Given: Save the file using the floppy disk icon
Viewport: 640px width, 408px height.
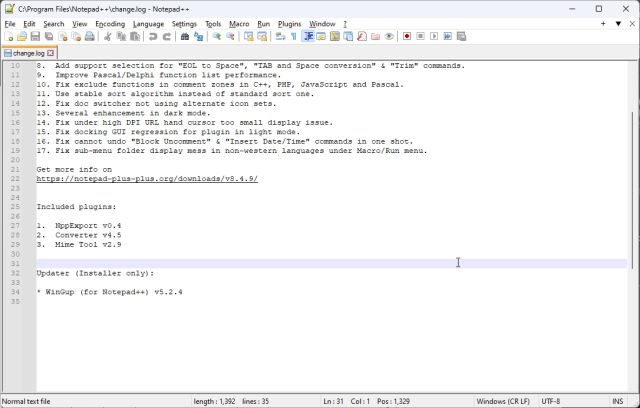Looking at the screenshot, I should [36, 37].
